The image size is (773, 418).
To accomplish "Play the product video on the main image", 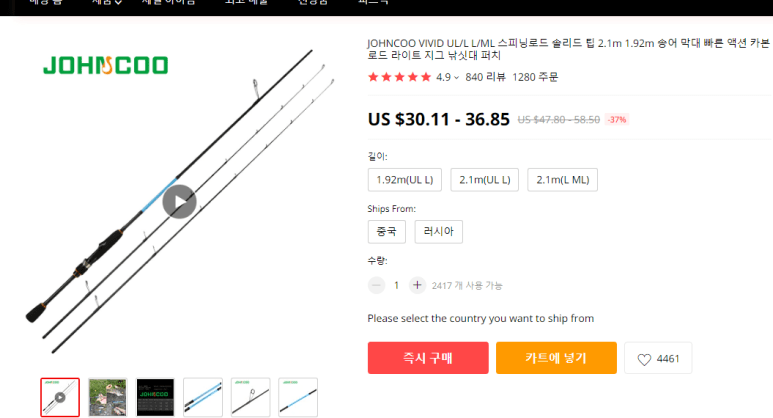I will (x=179, y=202).
